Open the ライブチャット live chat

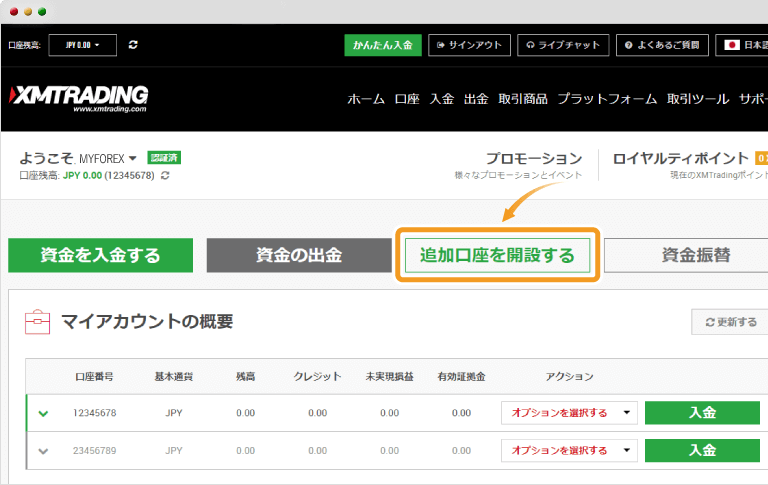pyautogui.click(x=563, y=45)
